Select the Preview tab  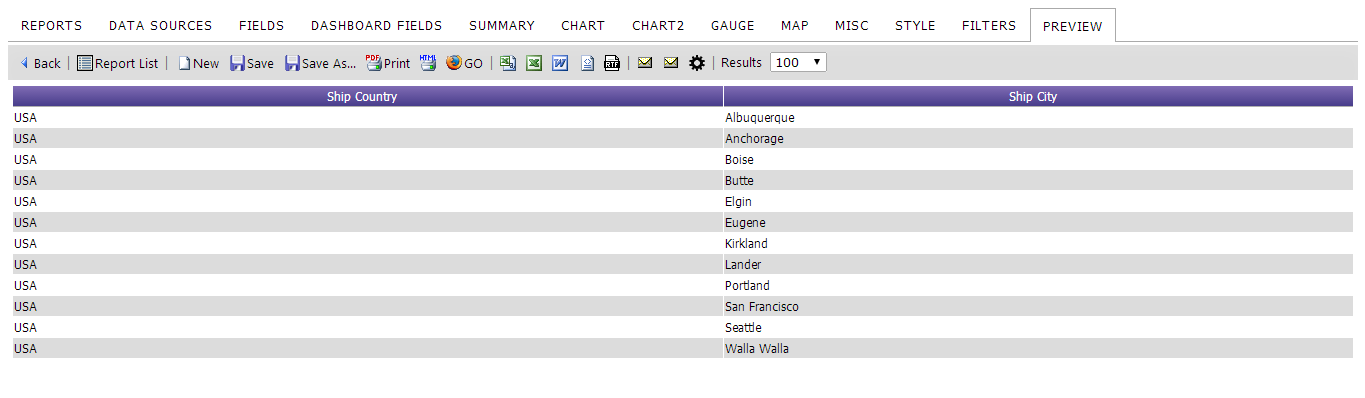coord(1073,26)
